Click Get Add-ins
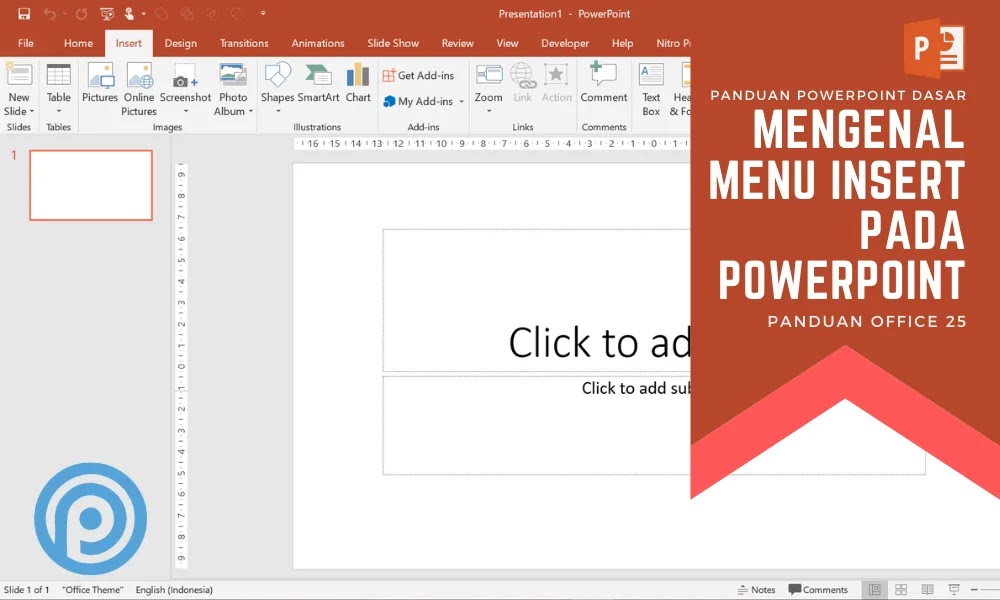This screenshot has width=1000, height=600. pyautogui.click(x=418, y=75)
